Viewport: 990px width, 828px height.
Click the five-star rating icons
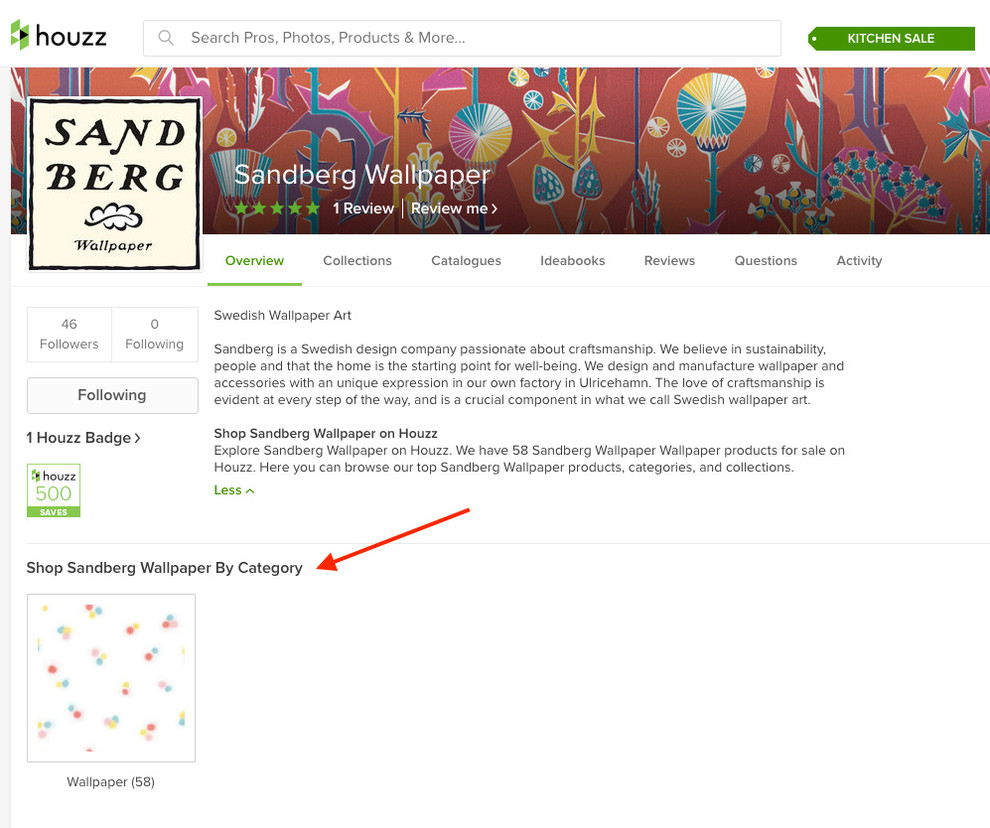coord(277,208)
